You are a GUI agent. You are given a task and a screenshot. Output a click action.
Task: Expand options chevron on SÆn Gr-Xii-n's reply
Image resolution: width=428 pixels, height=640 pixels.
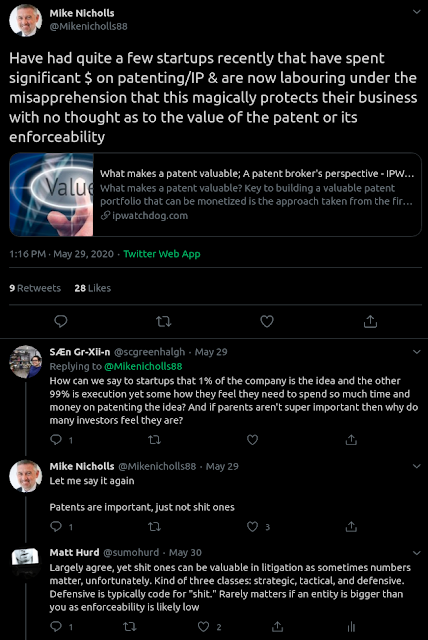417,351
